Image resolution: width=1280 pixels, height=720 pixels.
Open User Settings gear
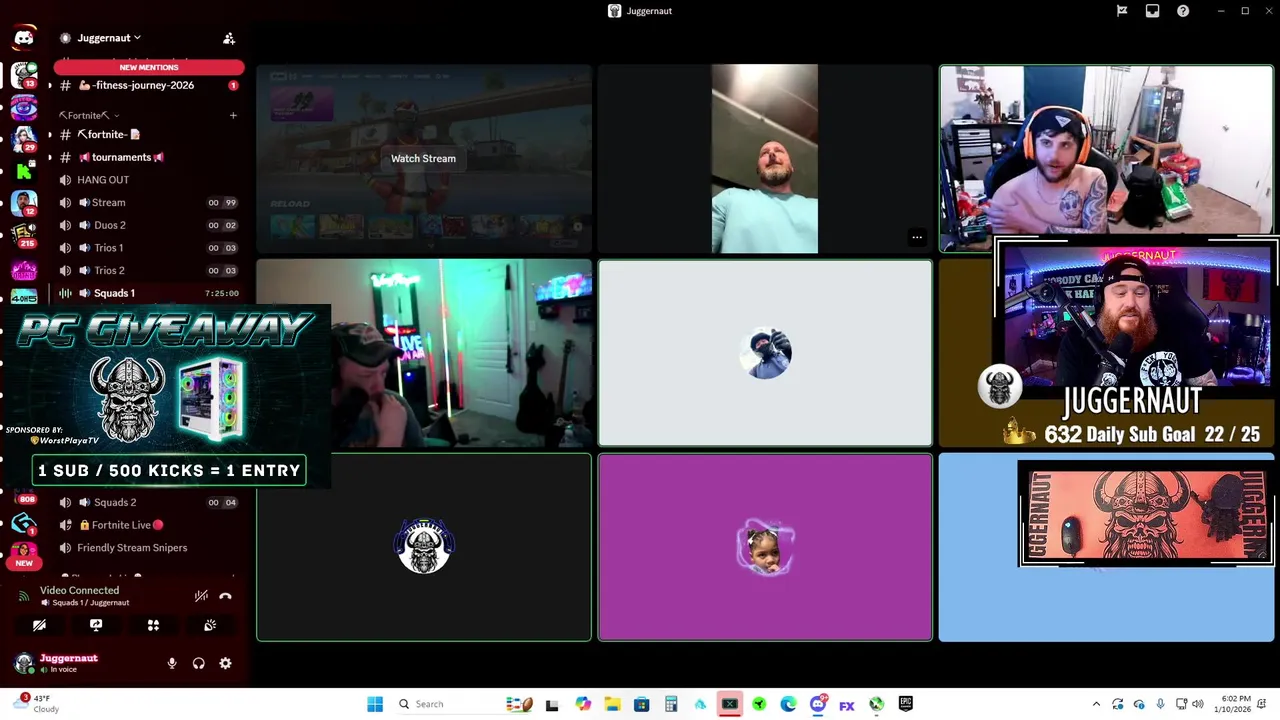[225, 663]
